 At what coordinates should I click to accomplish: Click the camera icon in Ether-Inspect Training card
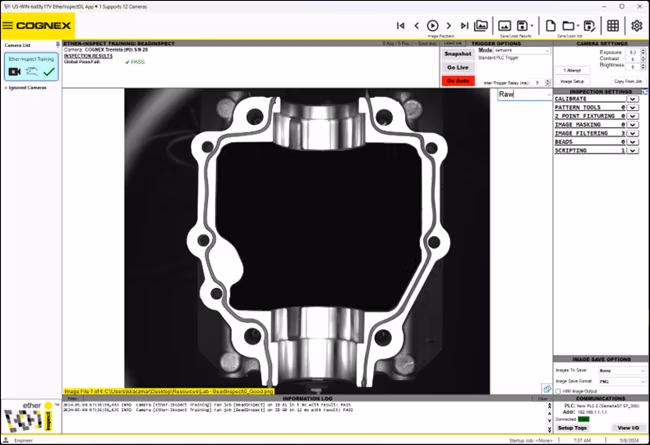click(x=15, y=72)
